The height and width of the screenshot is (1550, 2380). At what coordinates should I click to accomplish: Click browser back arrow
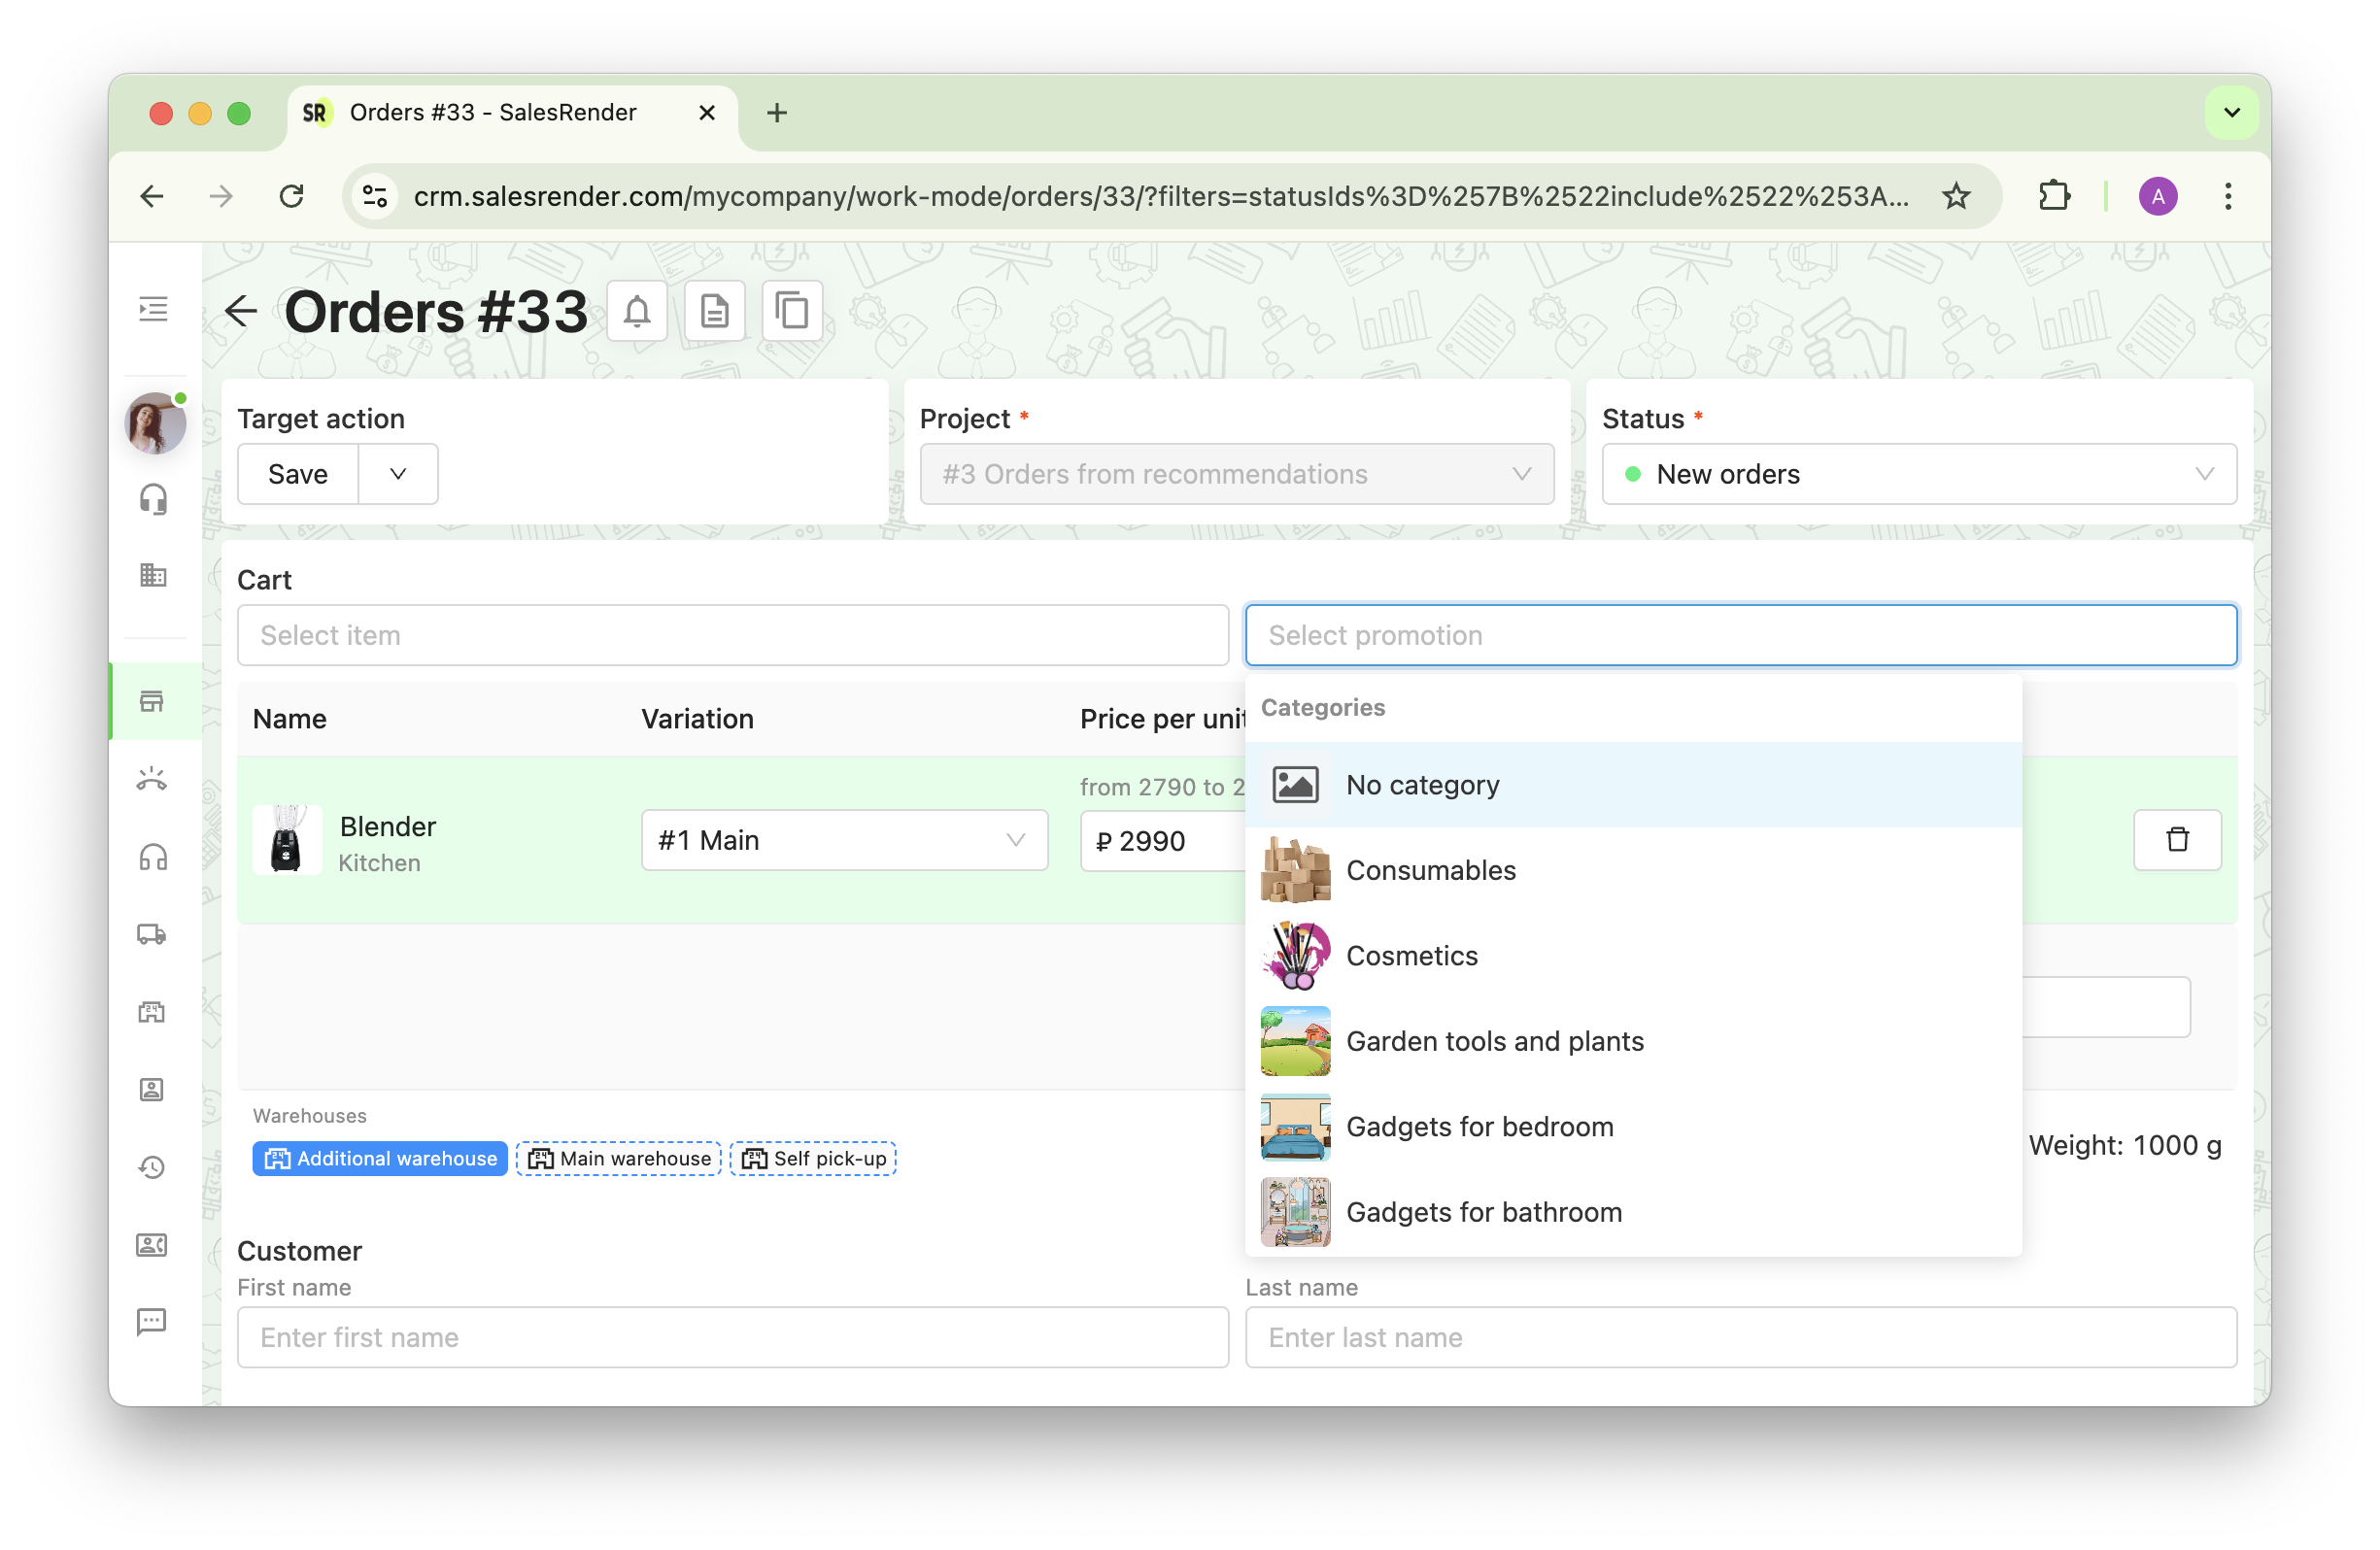pos(152,196)
